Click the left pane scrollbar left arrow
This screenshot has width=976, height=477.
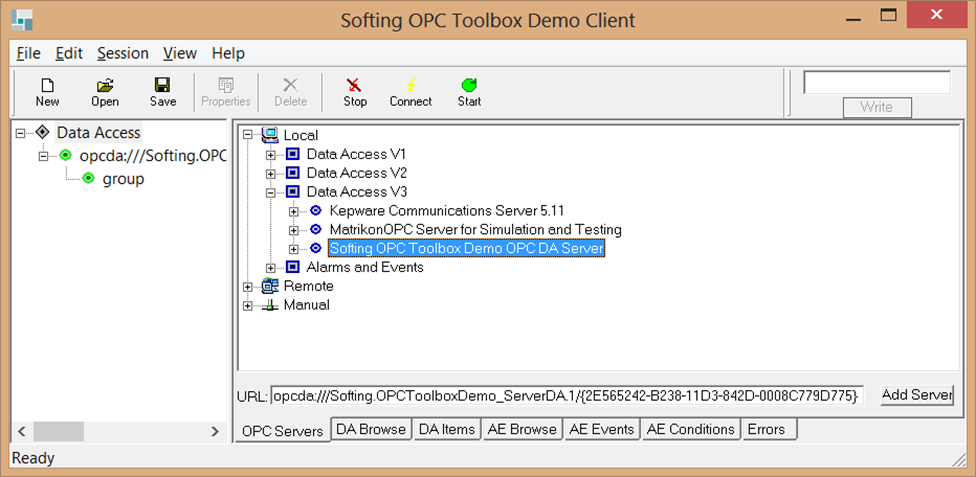click(21, 431)
